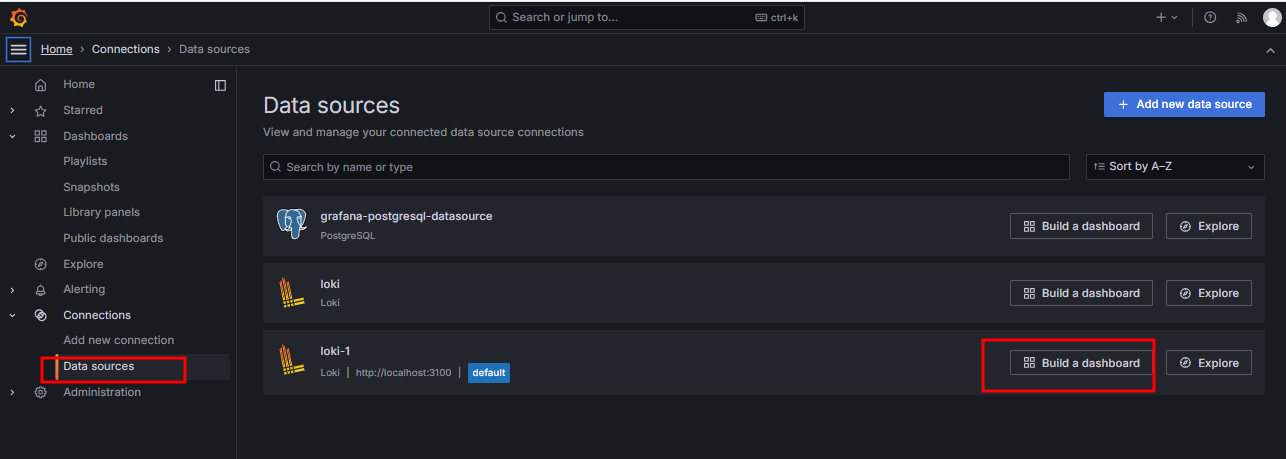
Task: Open the add-new plus menu
Action: coord(1167,17)
